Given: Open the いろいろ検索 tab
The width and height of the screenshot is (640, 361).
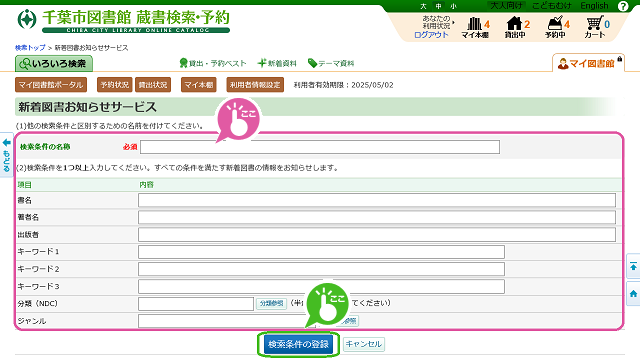Looking at the screenshot, I should pos(54,64).
